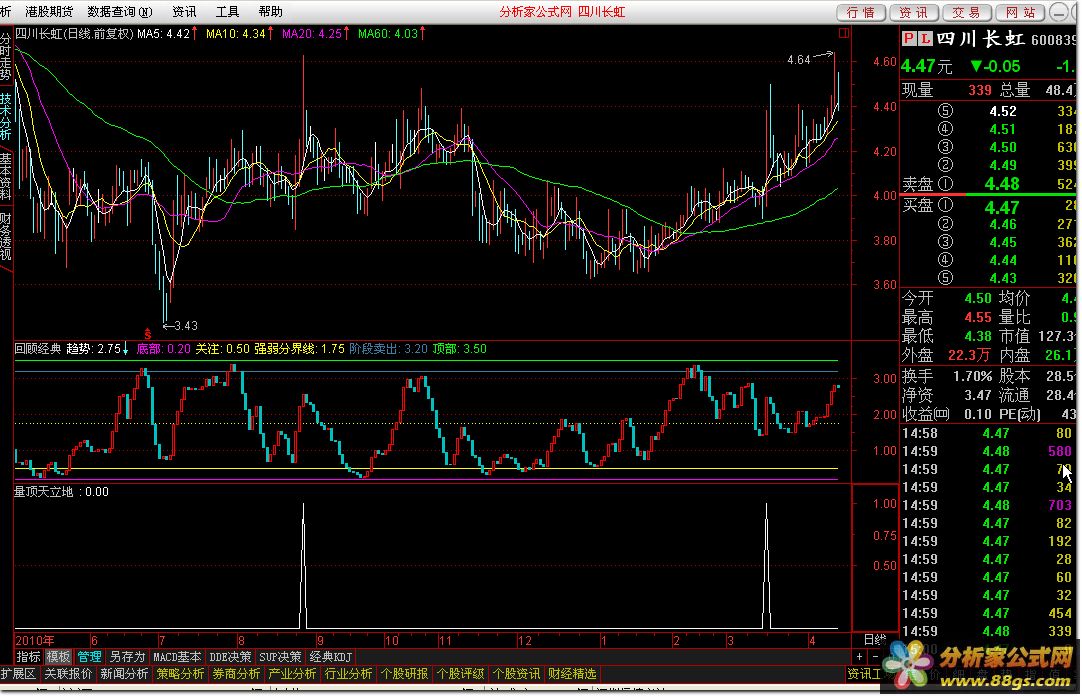Open the 工具 menu
Image resolution: width=1082 pixels, height=696 pixels.
pyautogui.click(x=228, y=12)
